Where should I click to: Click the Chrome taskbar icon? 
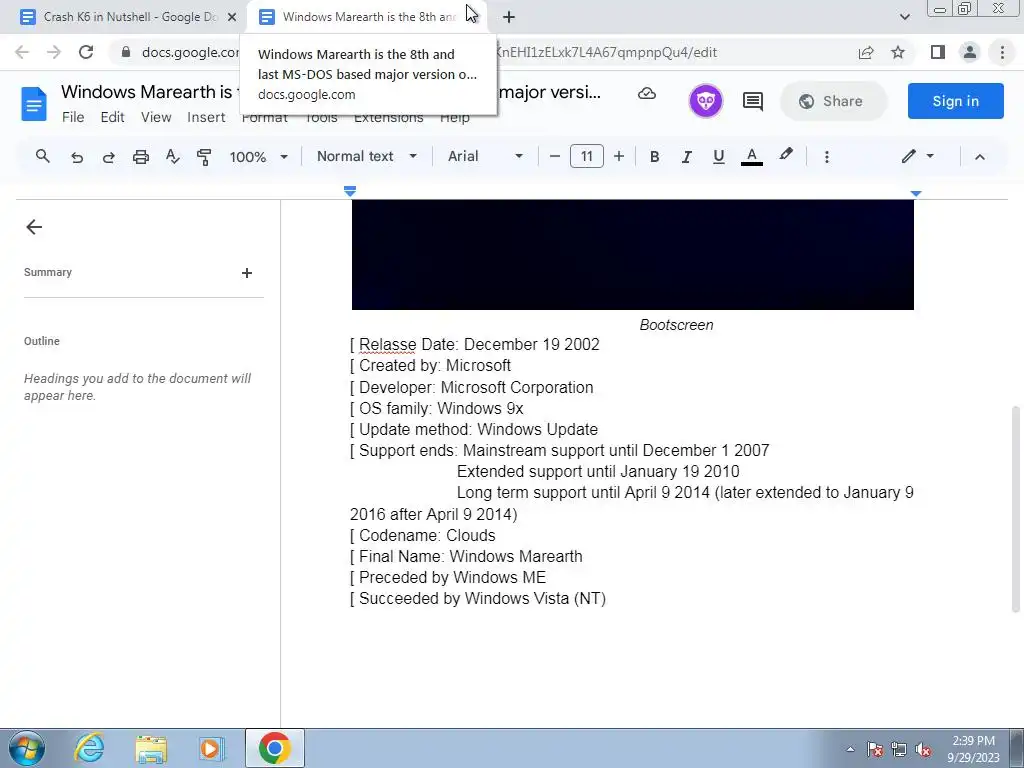tap(274, 748)
